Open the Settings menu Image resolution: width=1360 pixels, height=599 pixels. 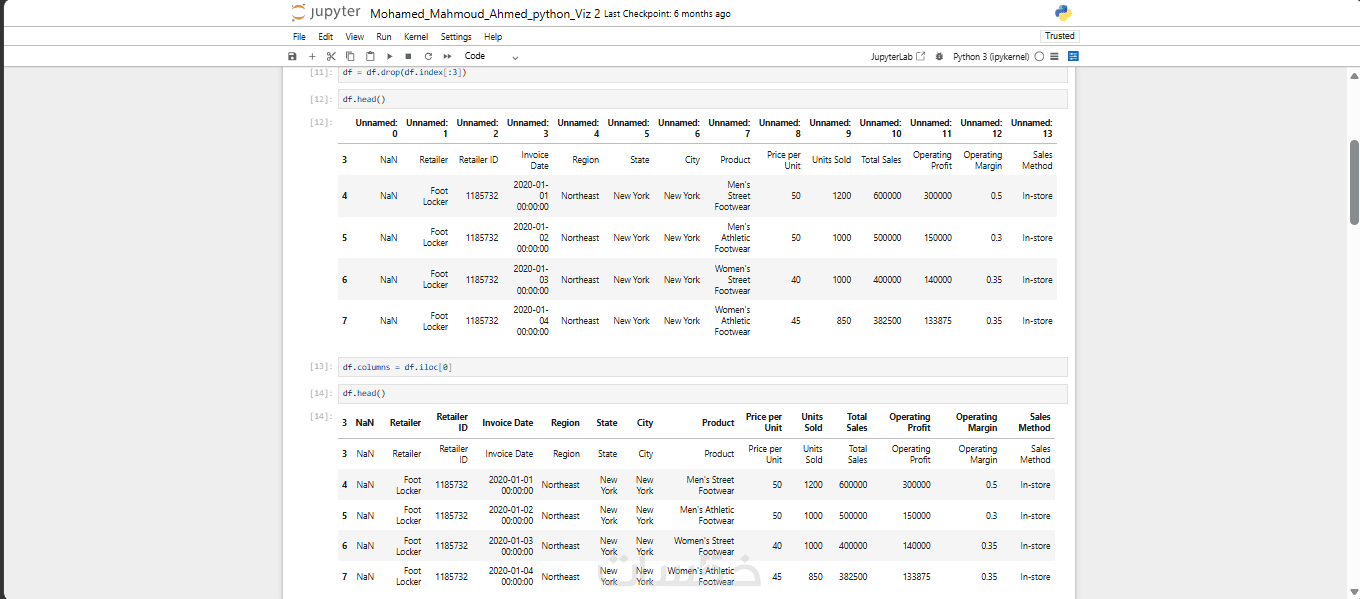coord(456,37)
